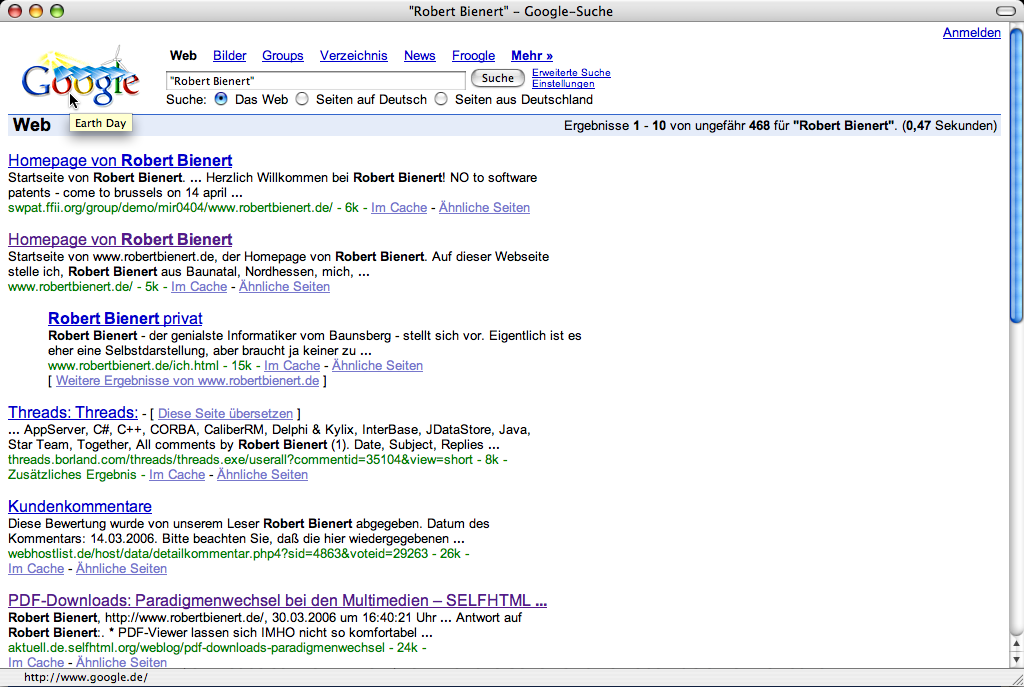
Task: Open Im Cache for www.robertbienert.de/ 5k result
Action: pyautogui.click(x=199, y=287)
